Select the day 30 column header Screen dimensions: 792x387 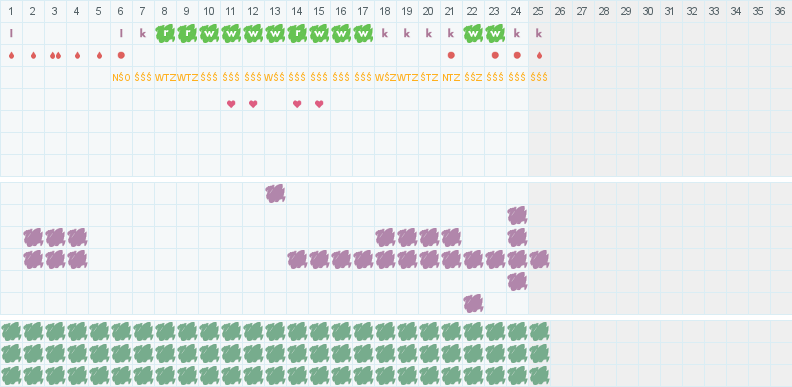click(x=648, y=11)
